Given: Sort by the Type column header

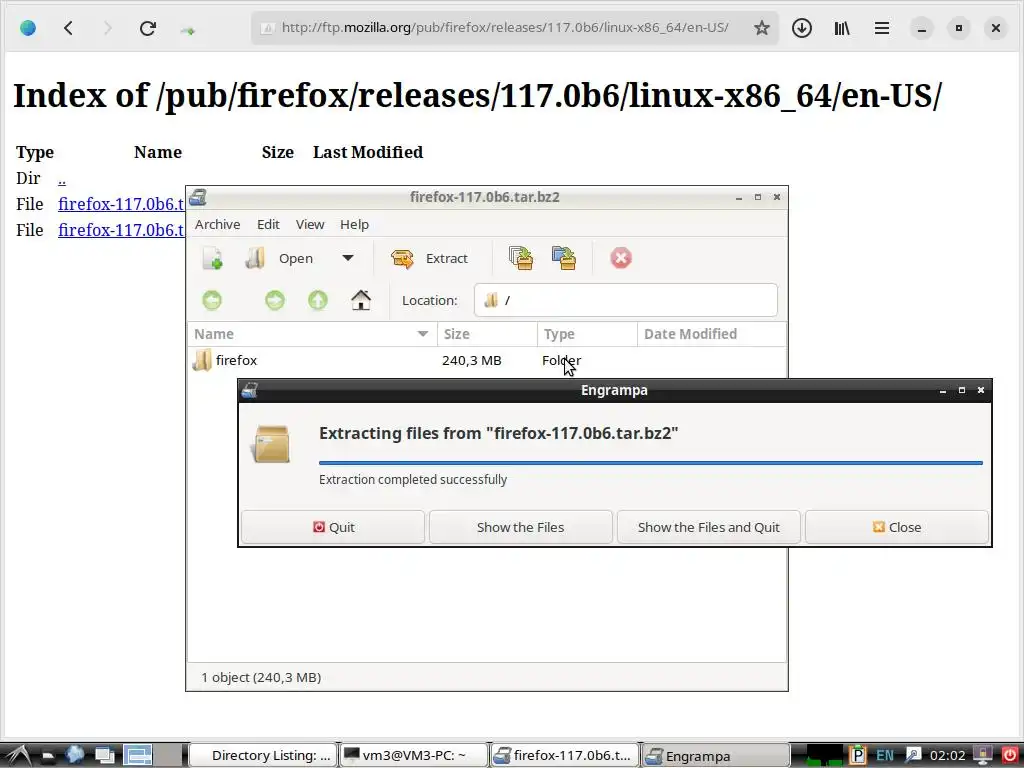Looking at the screenshot, I should click(587, 334).
